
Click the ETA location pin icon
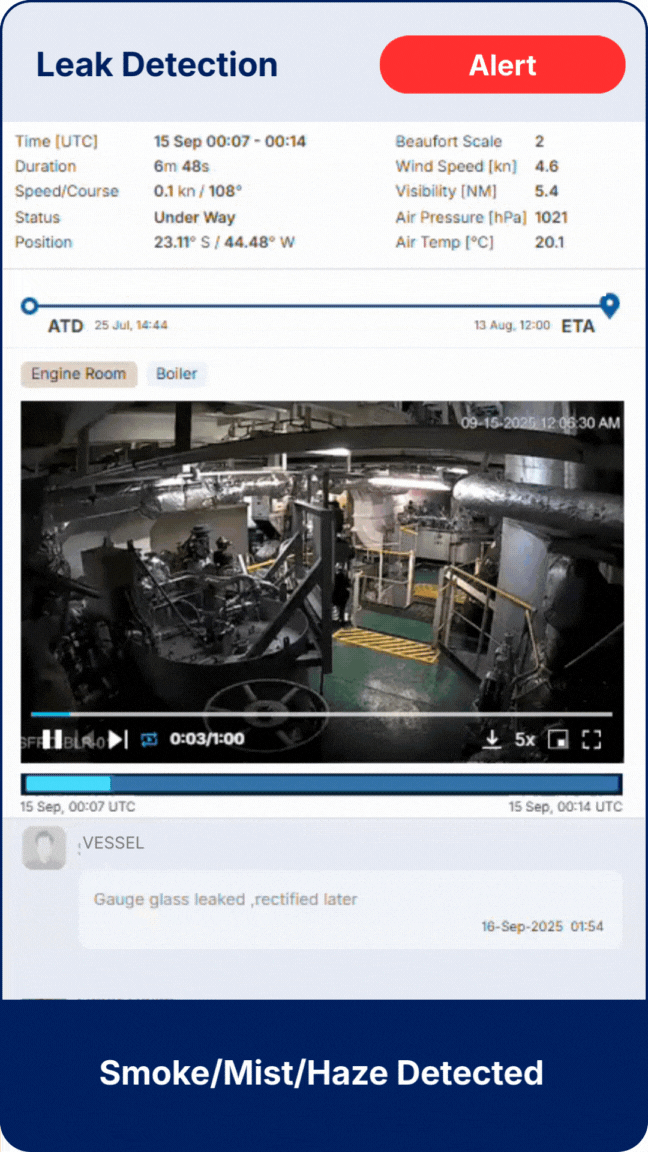click(609, 305)
